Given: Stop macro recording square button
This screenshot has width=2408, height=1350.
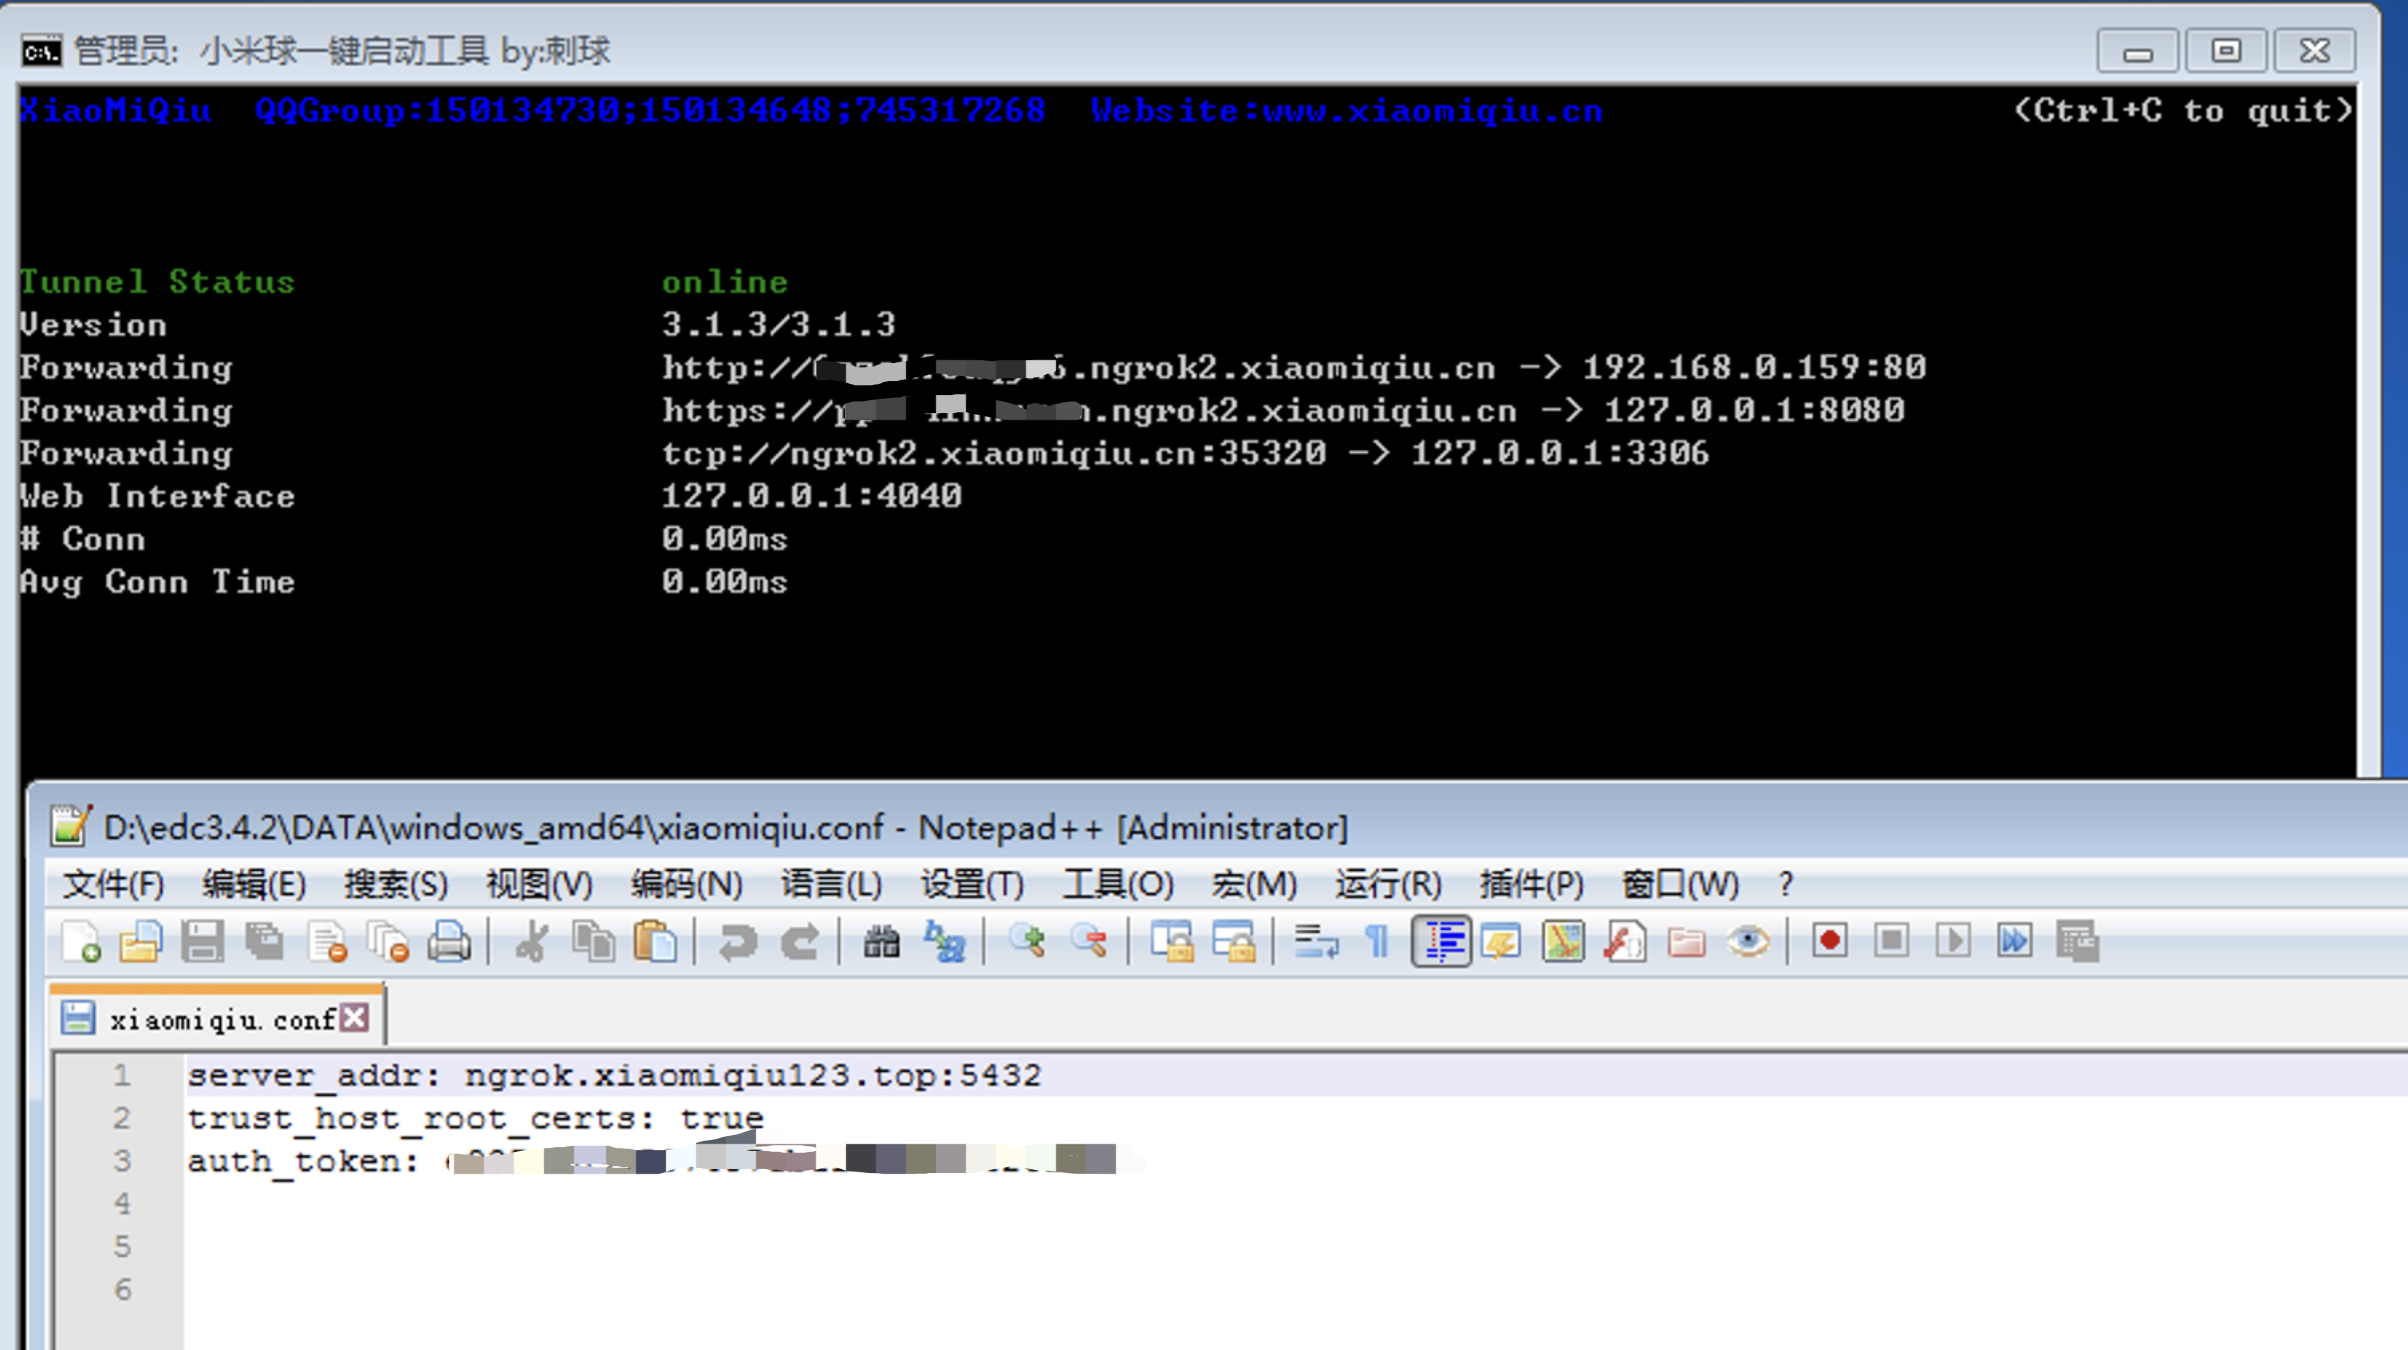Looking at the screenshot, I should [1892, 942].
